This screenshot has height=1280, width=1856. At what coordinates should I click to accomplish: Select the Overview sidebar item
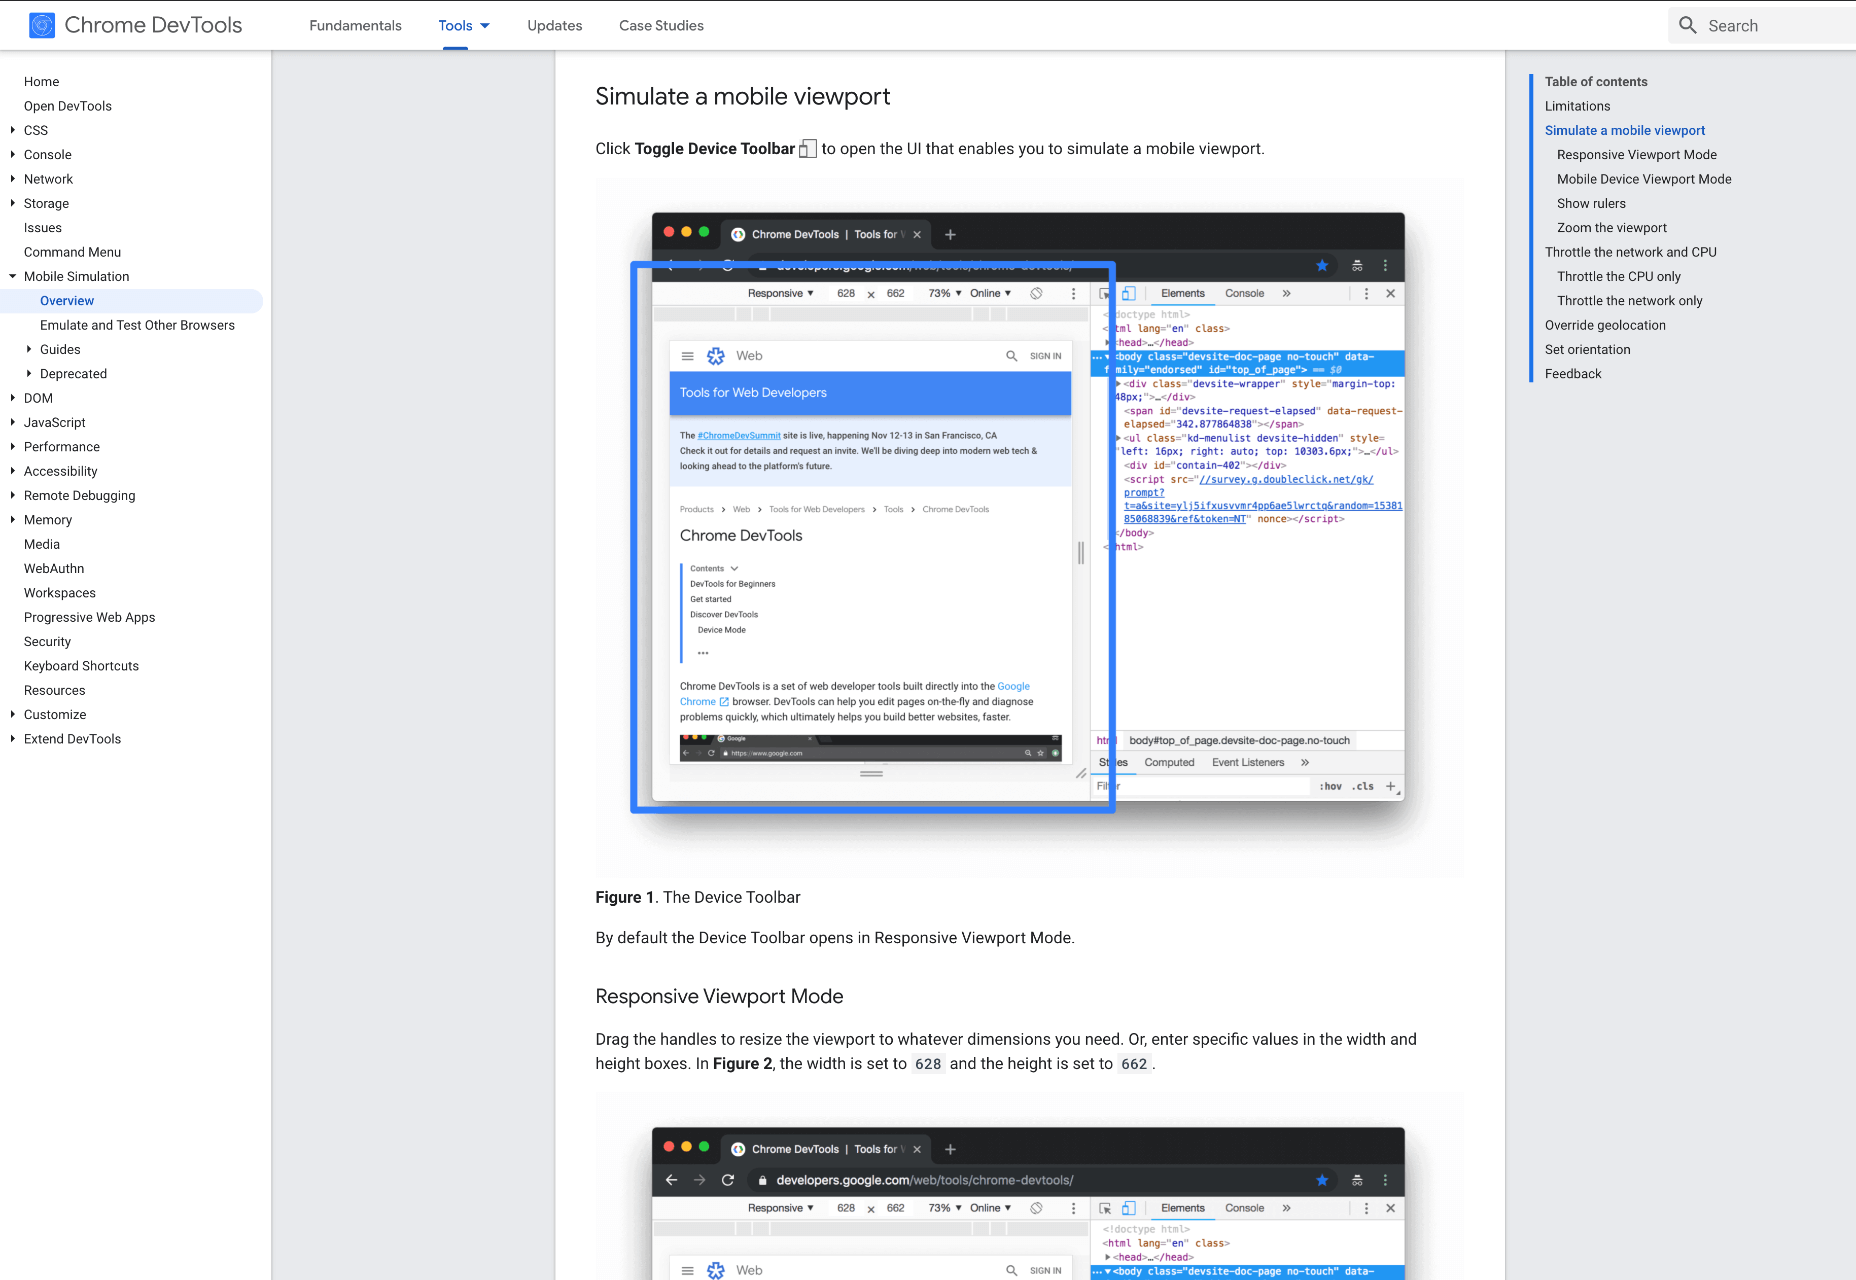pyautogui.click(x=131, y=300)
